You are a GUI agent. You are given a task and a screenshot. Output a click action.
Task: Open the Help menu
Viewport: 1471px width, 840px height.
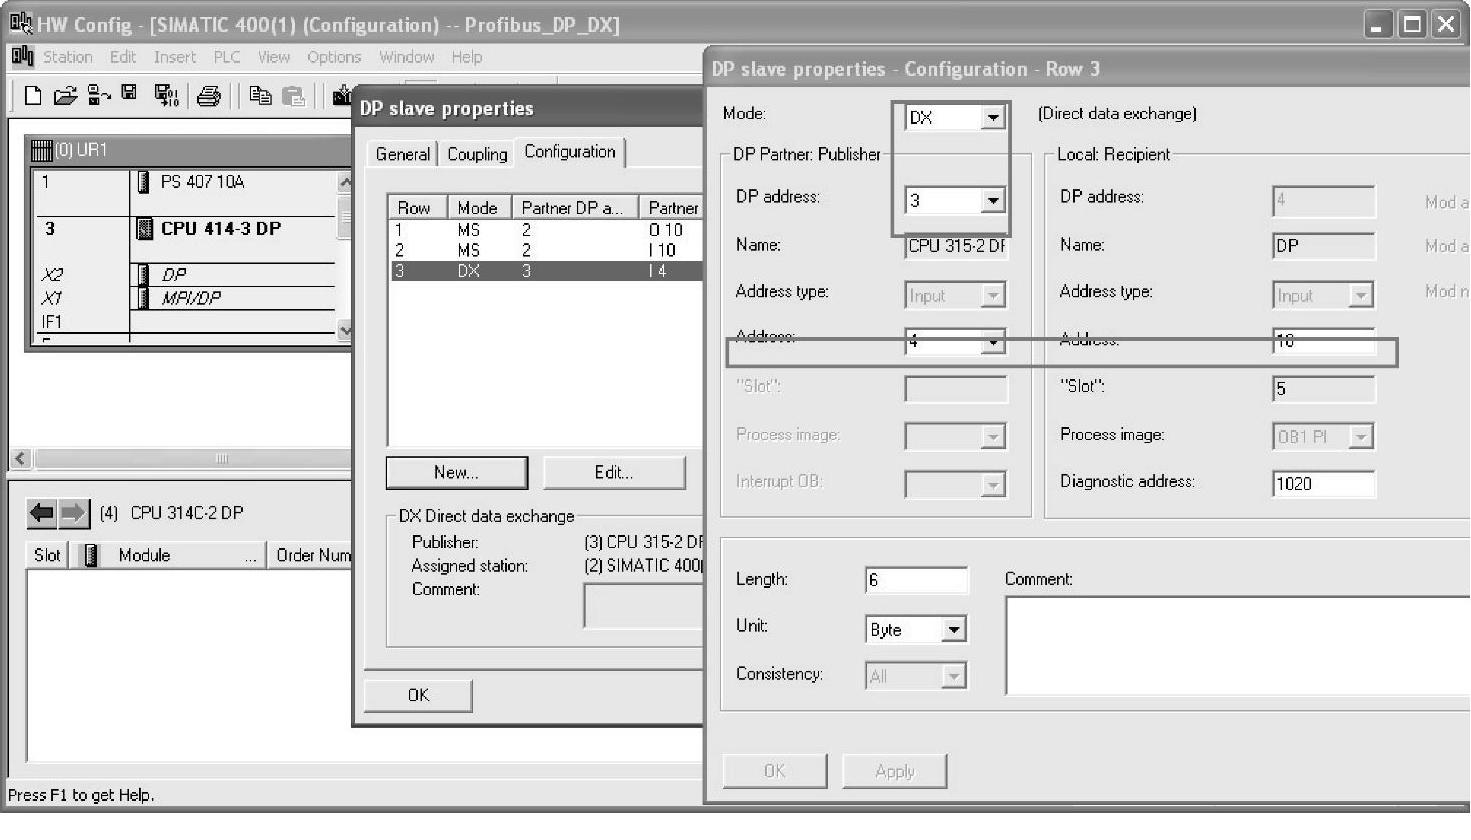tap(466, 57)
